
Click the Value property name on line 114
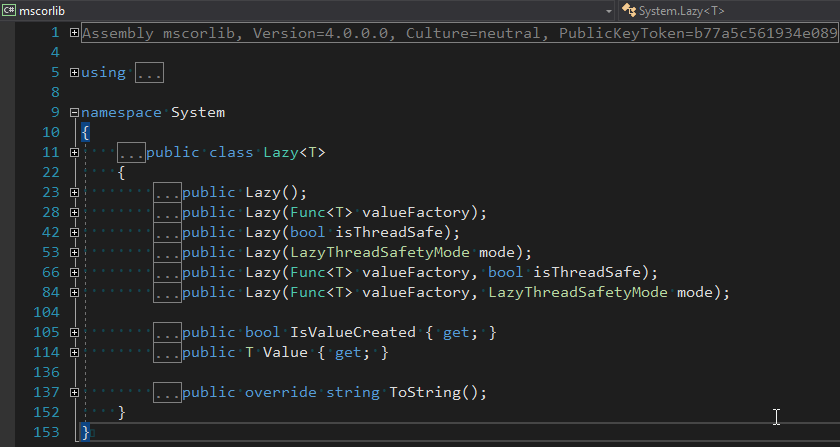(x=285, y=353)
